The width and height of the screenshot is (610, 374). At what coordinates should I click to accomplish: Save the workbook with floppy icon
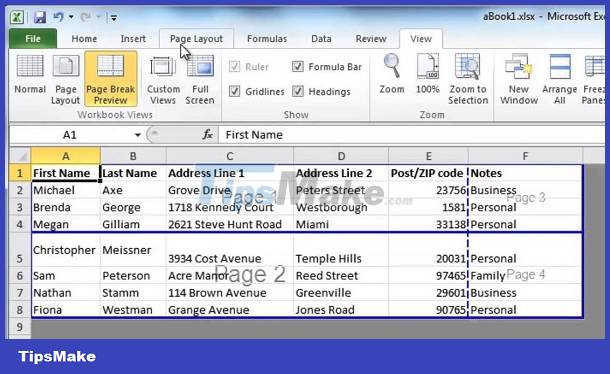tap(40, 17)
